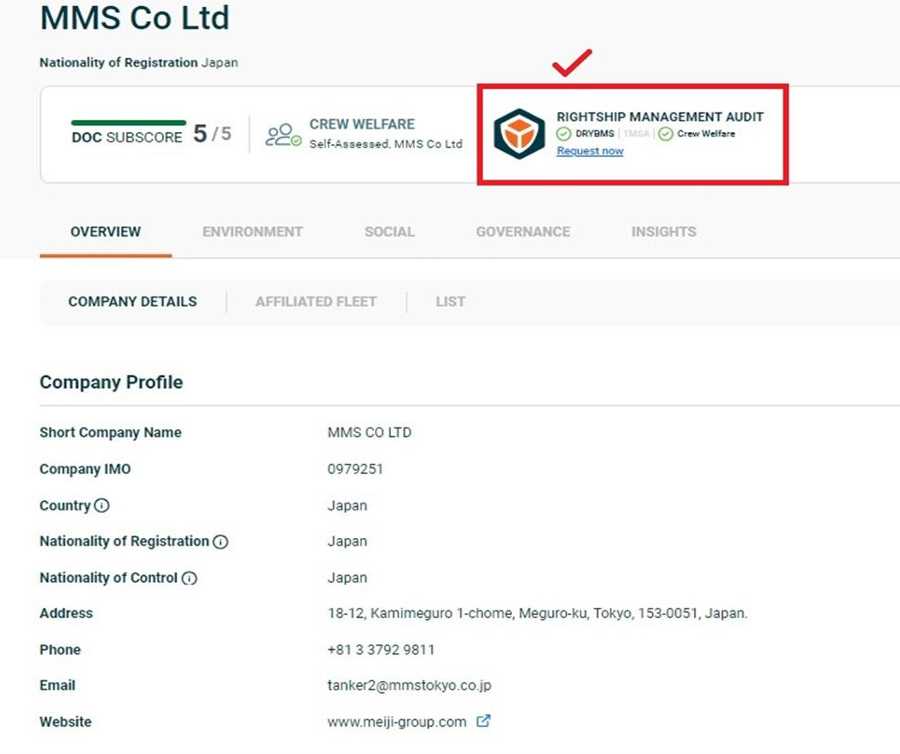This screenshot has height=754, width=900.
Task: Click the Request now link
Action: 590,151
